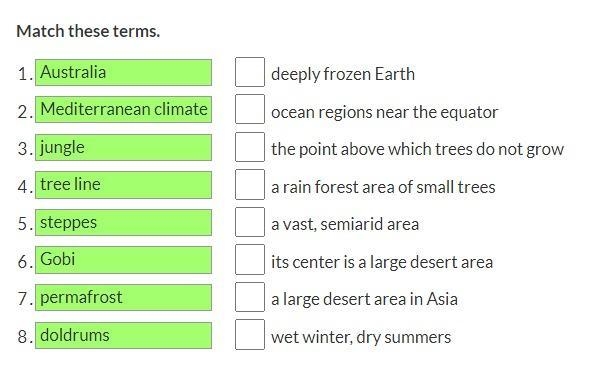
Task: Select the Australia term box
Action: pyautogui.click(x=123, y=73)
